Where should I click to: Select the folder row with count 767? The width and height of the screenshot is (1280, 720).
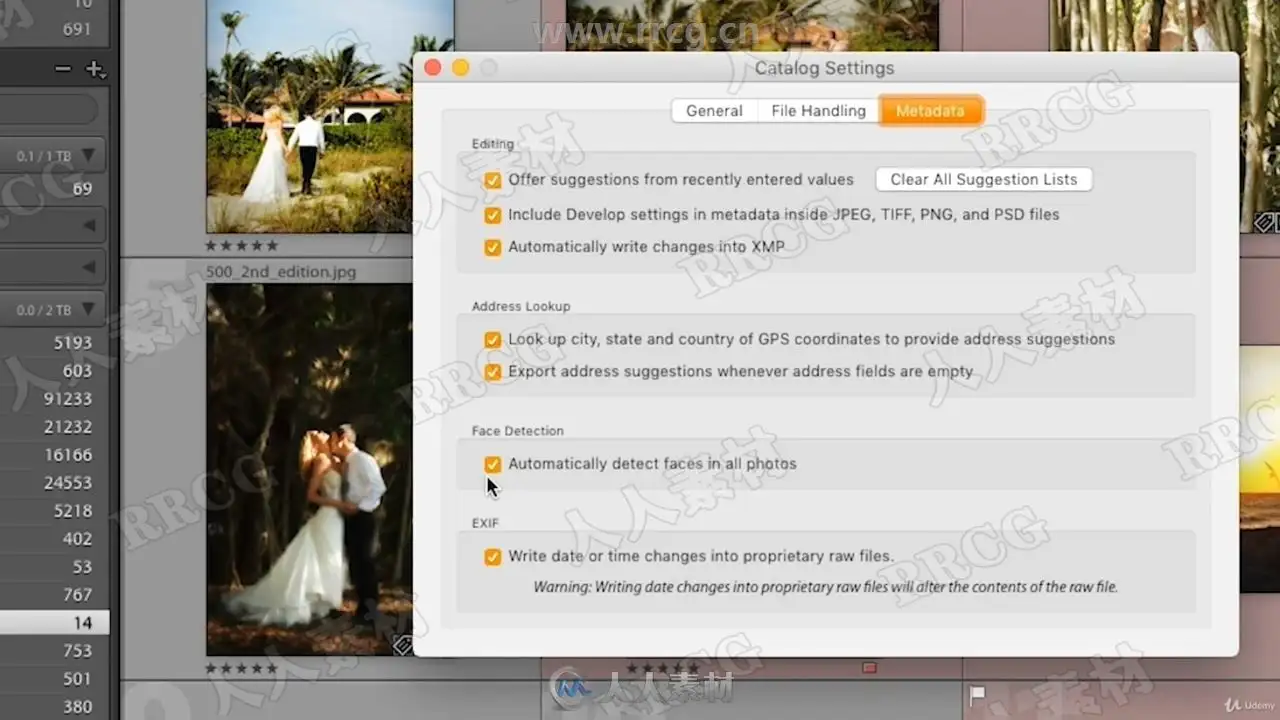click(54, 595)
